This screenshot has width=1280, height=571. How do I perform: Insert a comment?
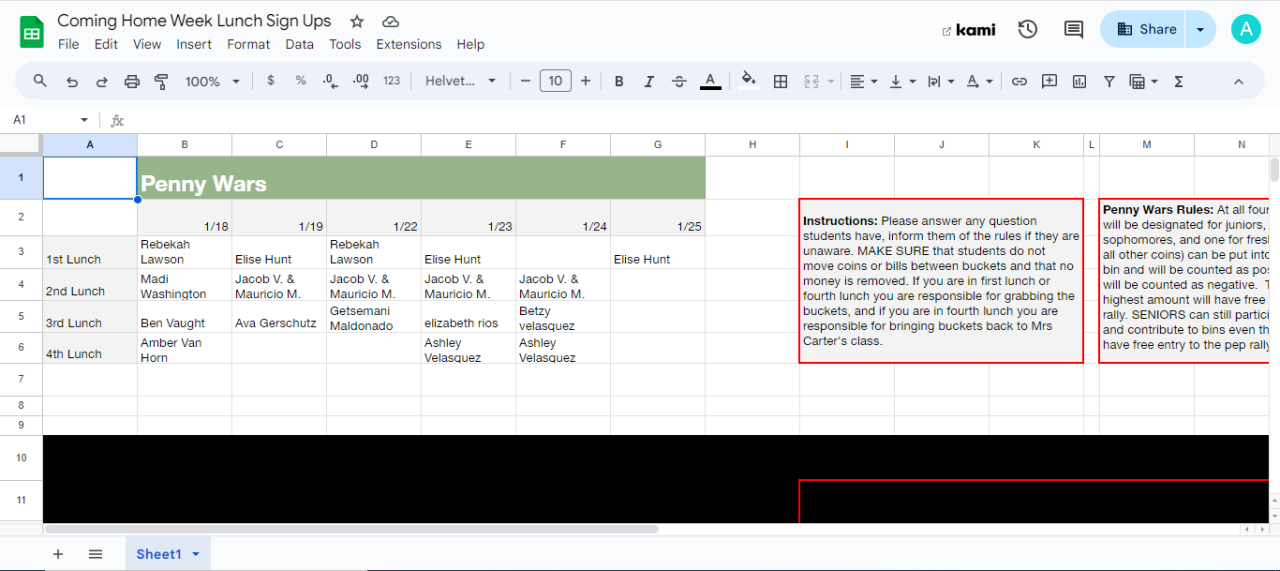click(x=1049, y=81)
